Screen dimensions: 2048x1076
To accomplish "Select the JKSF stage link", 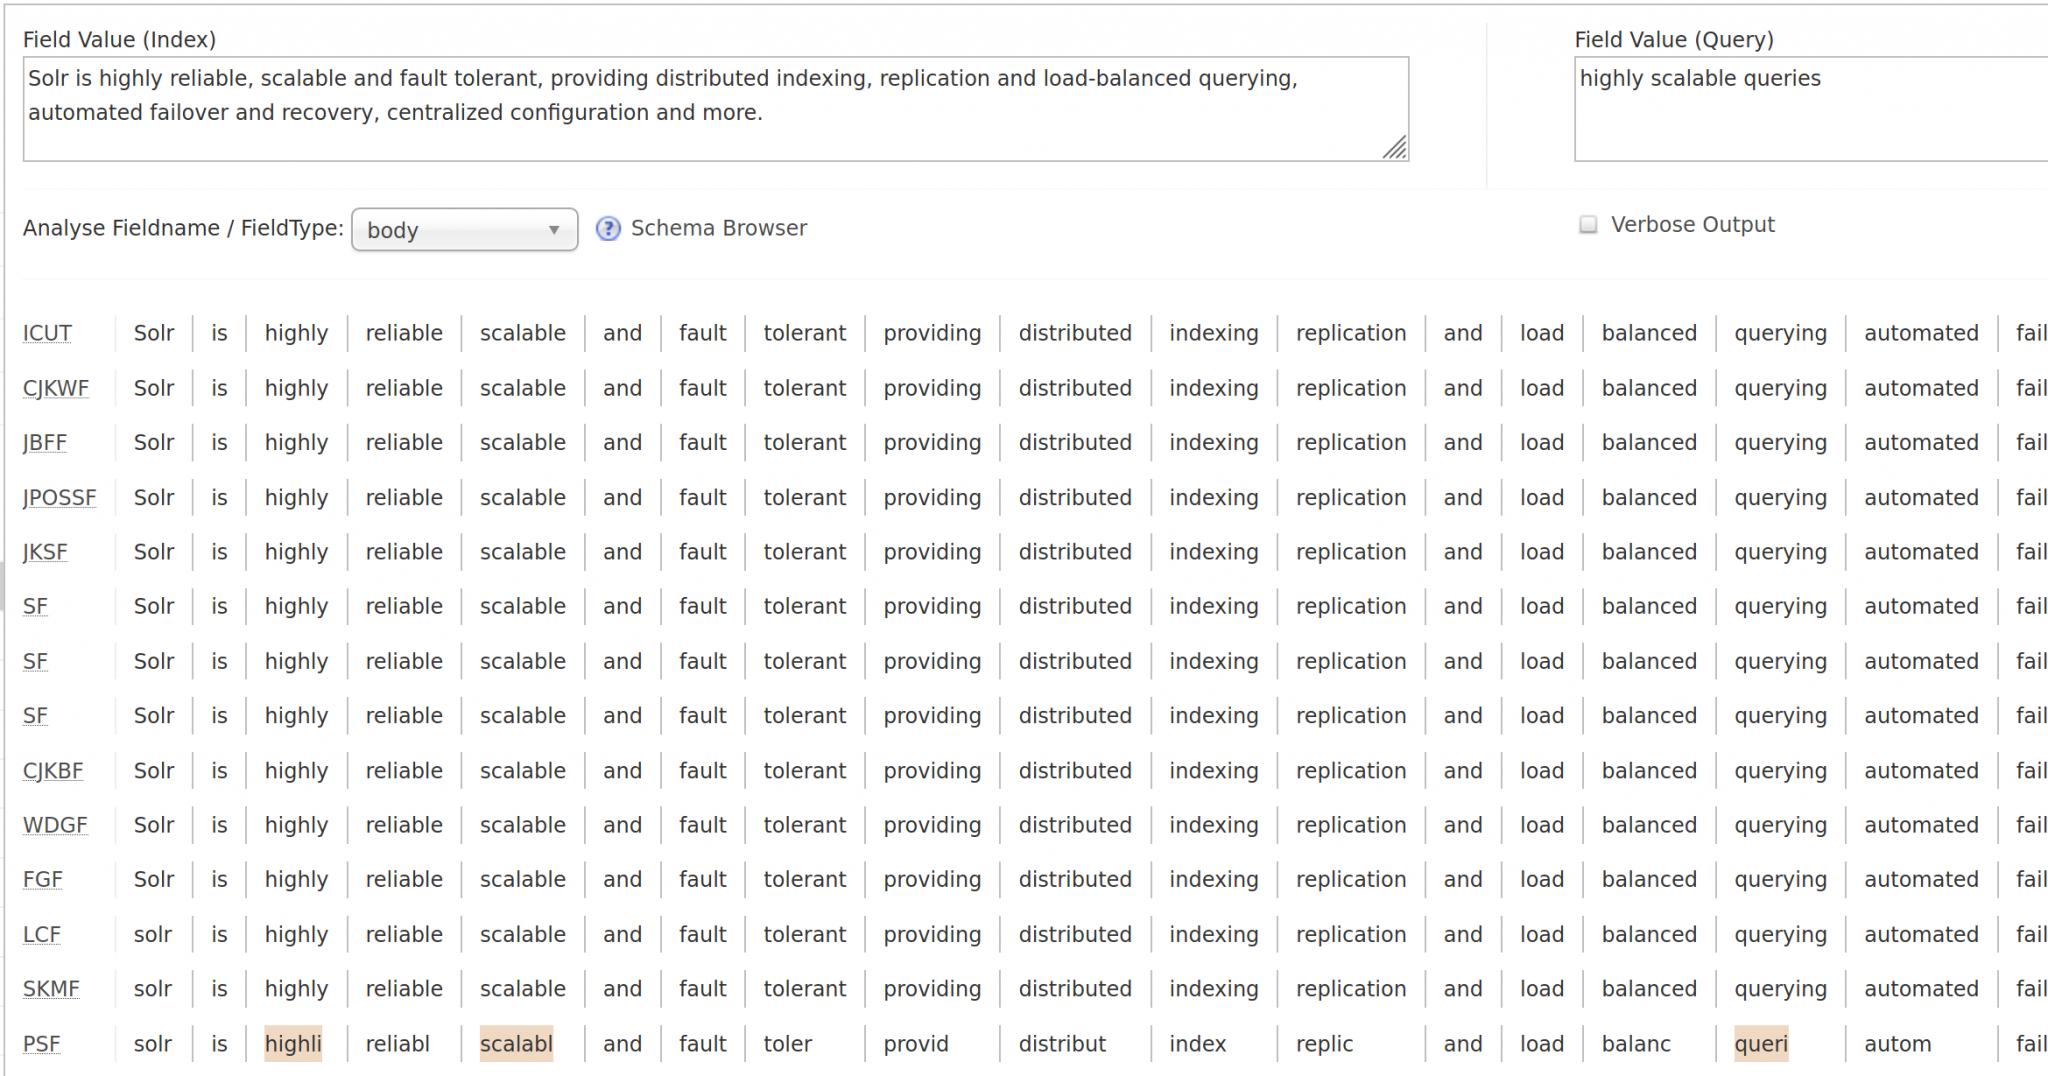I will pyautogui.click(x=45, y=551).
